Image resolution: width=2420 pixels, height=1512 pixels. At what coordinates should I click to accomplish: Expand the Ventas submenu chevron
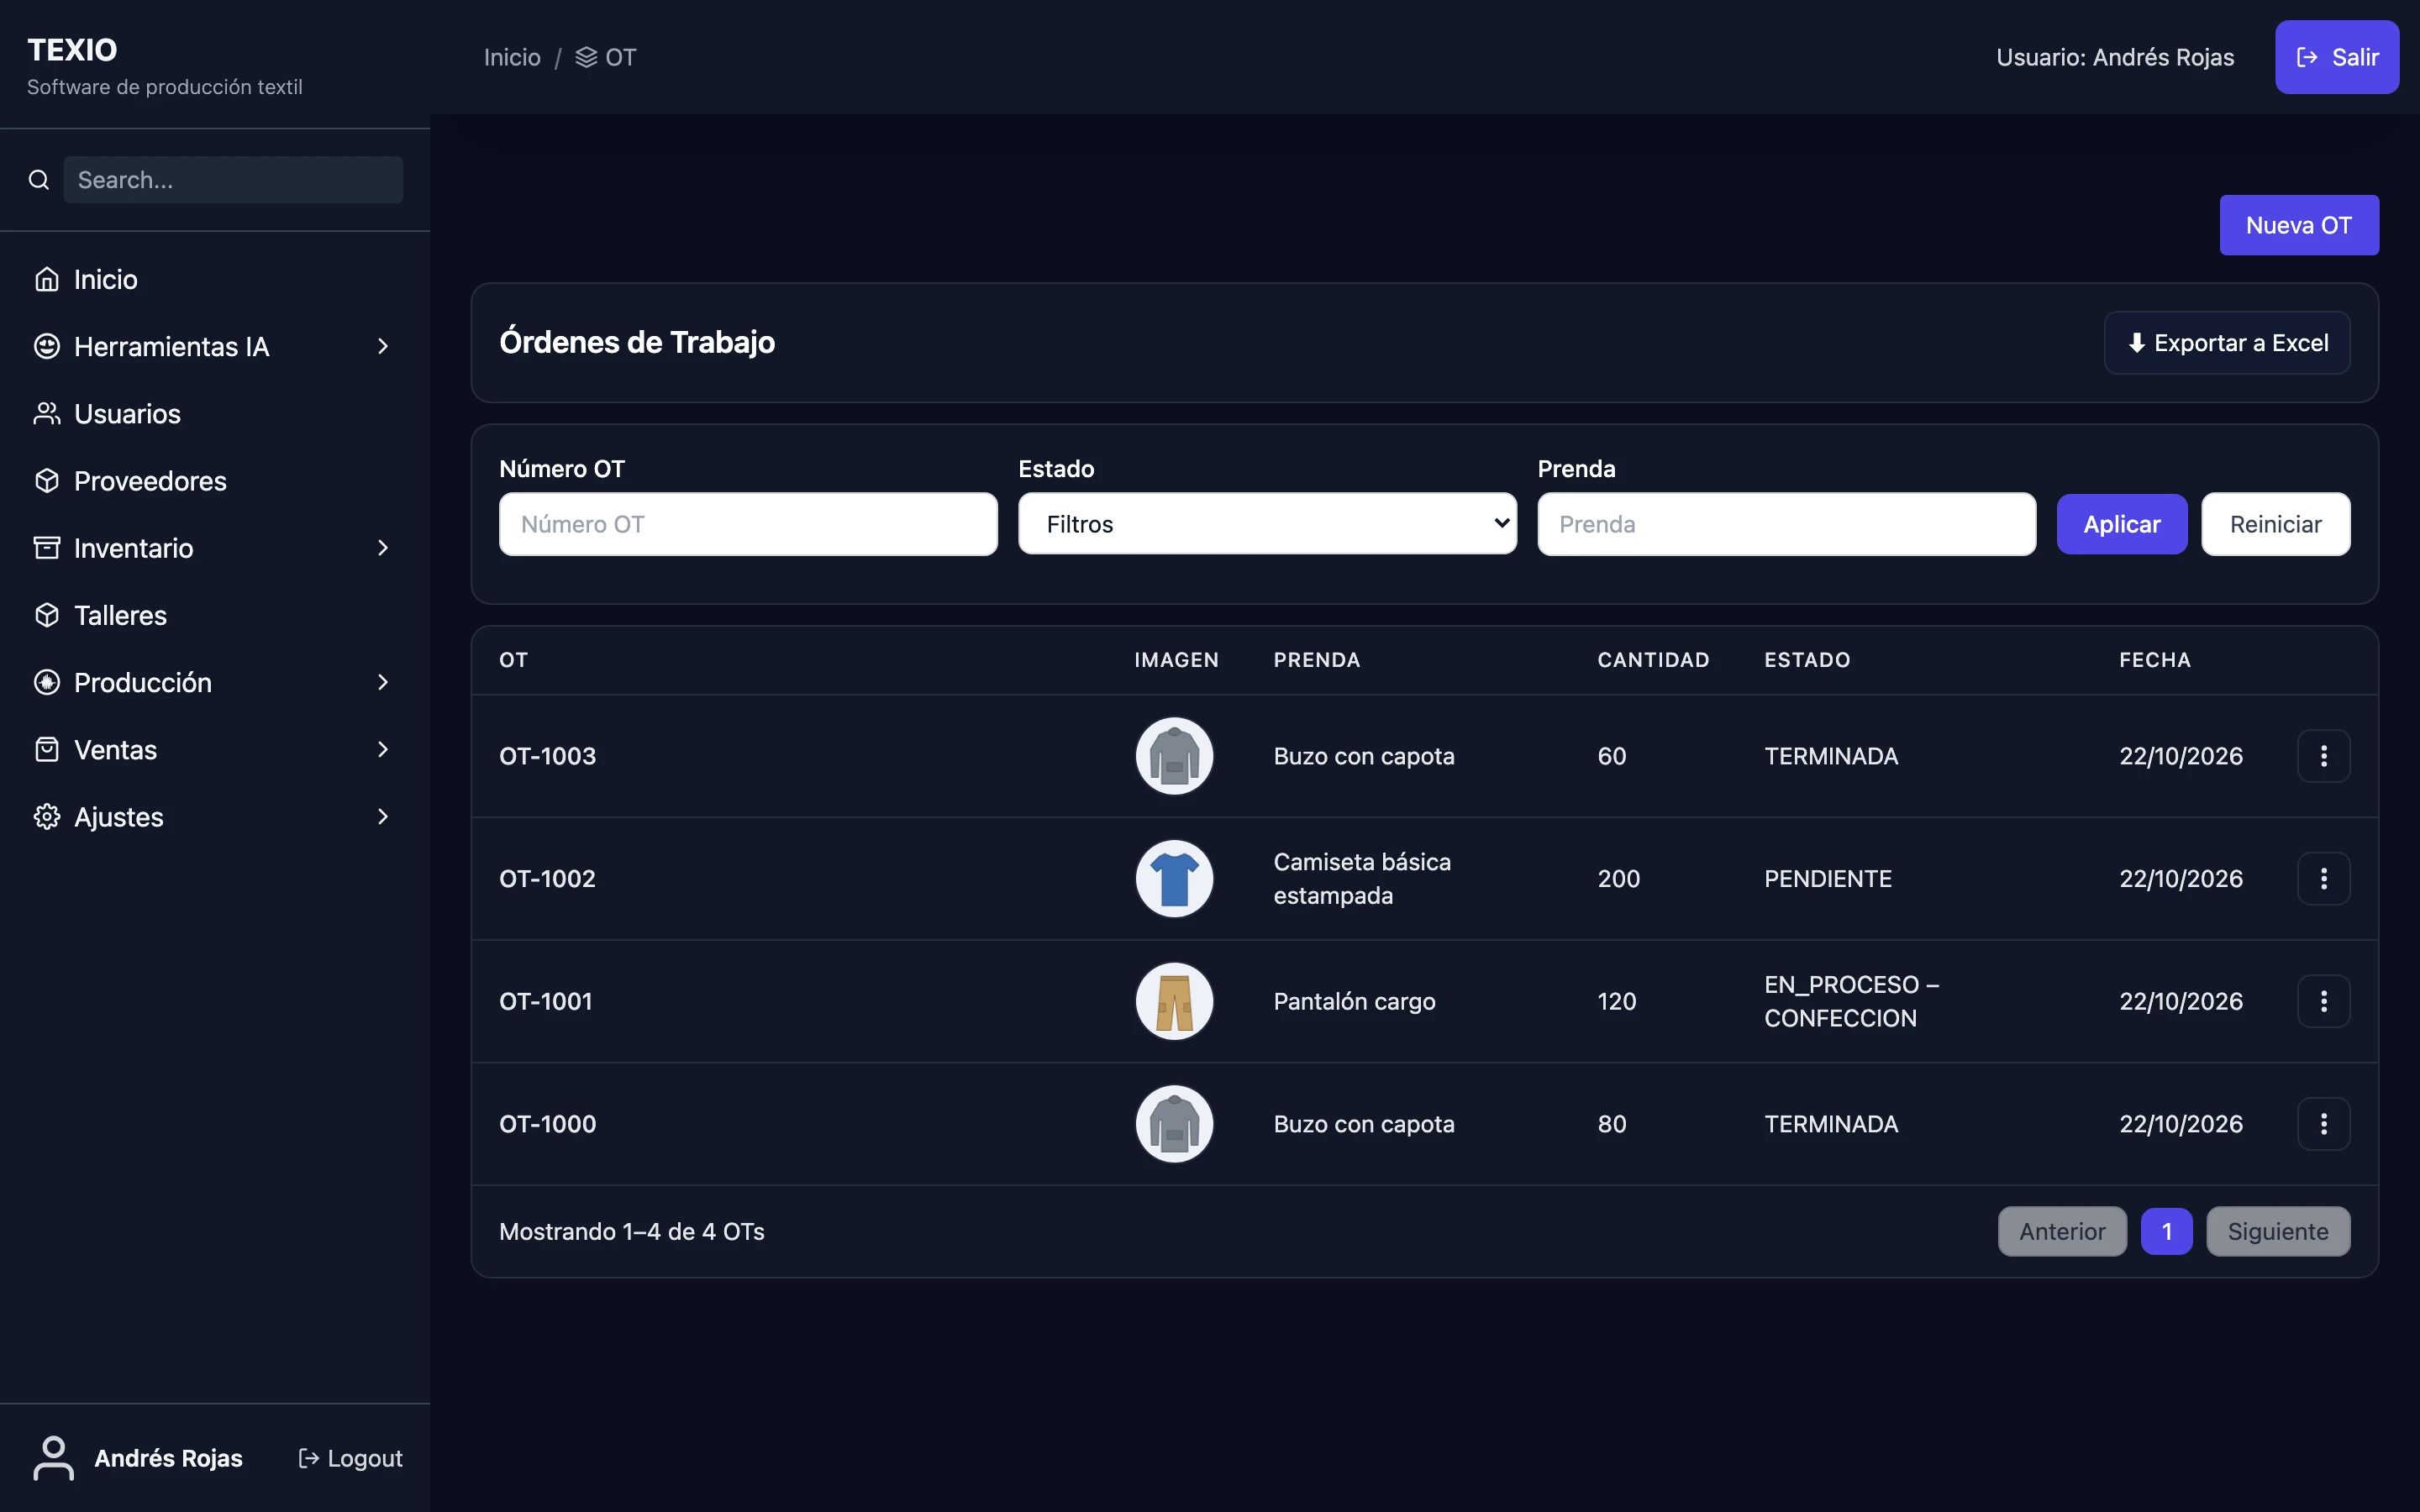(383, 750)
